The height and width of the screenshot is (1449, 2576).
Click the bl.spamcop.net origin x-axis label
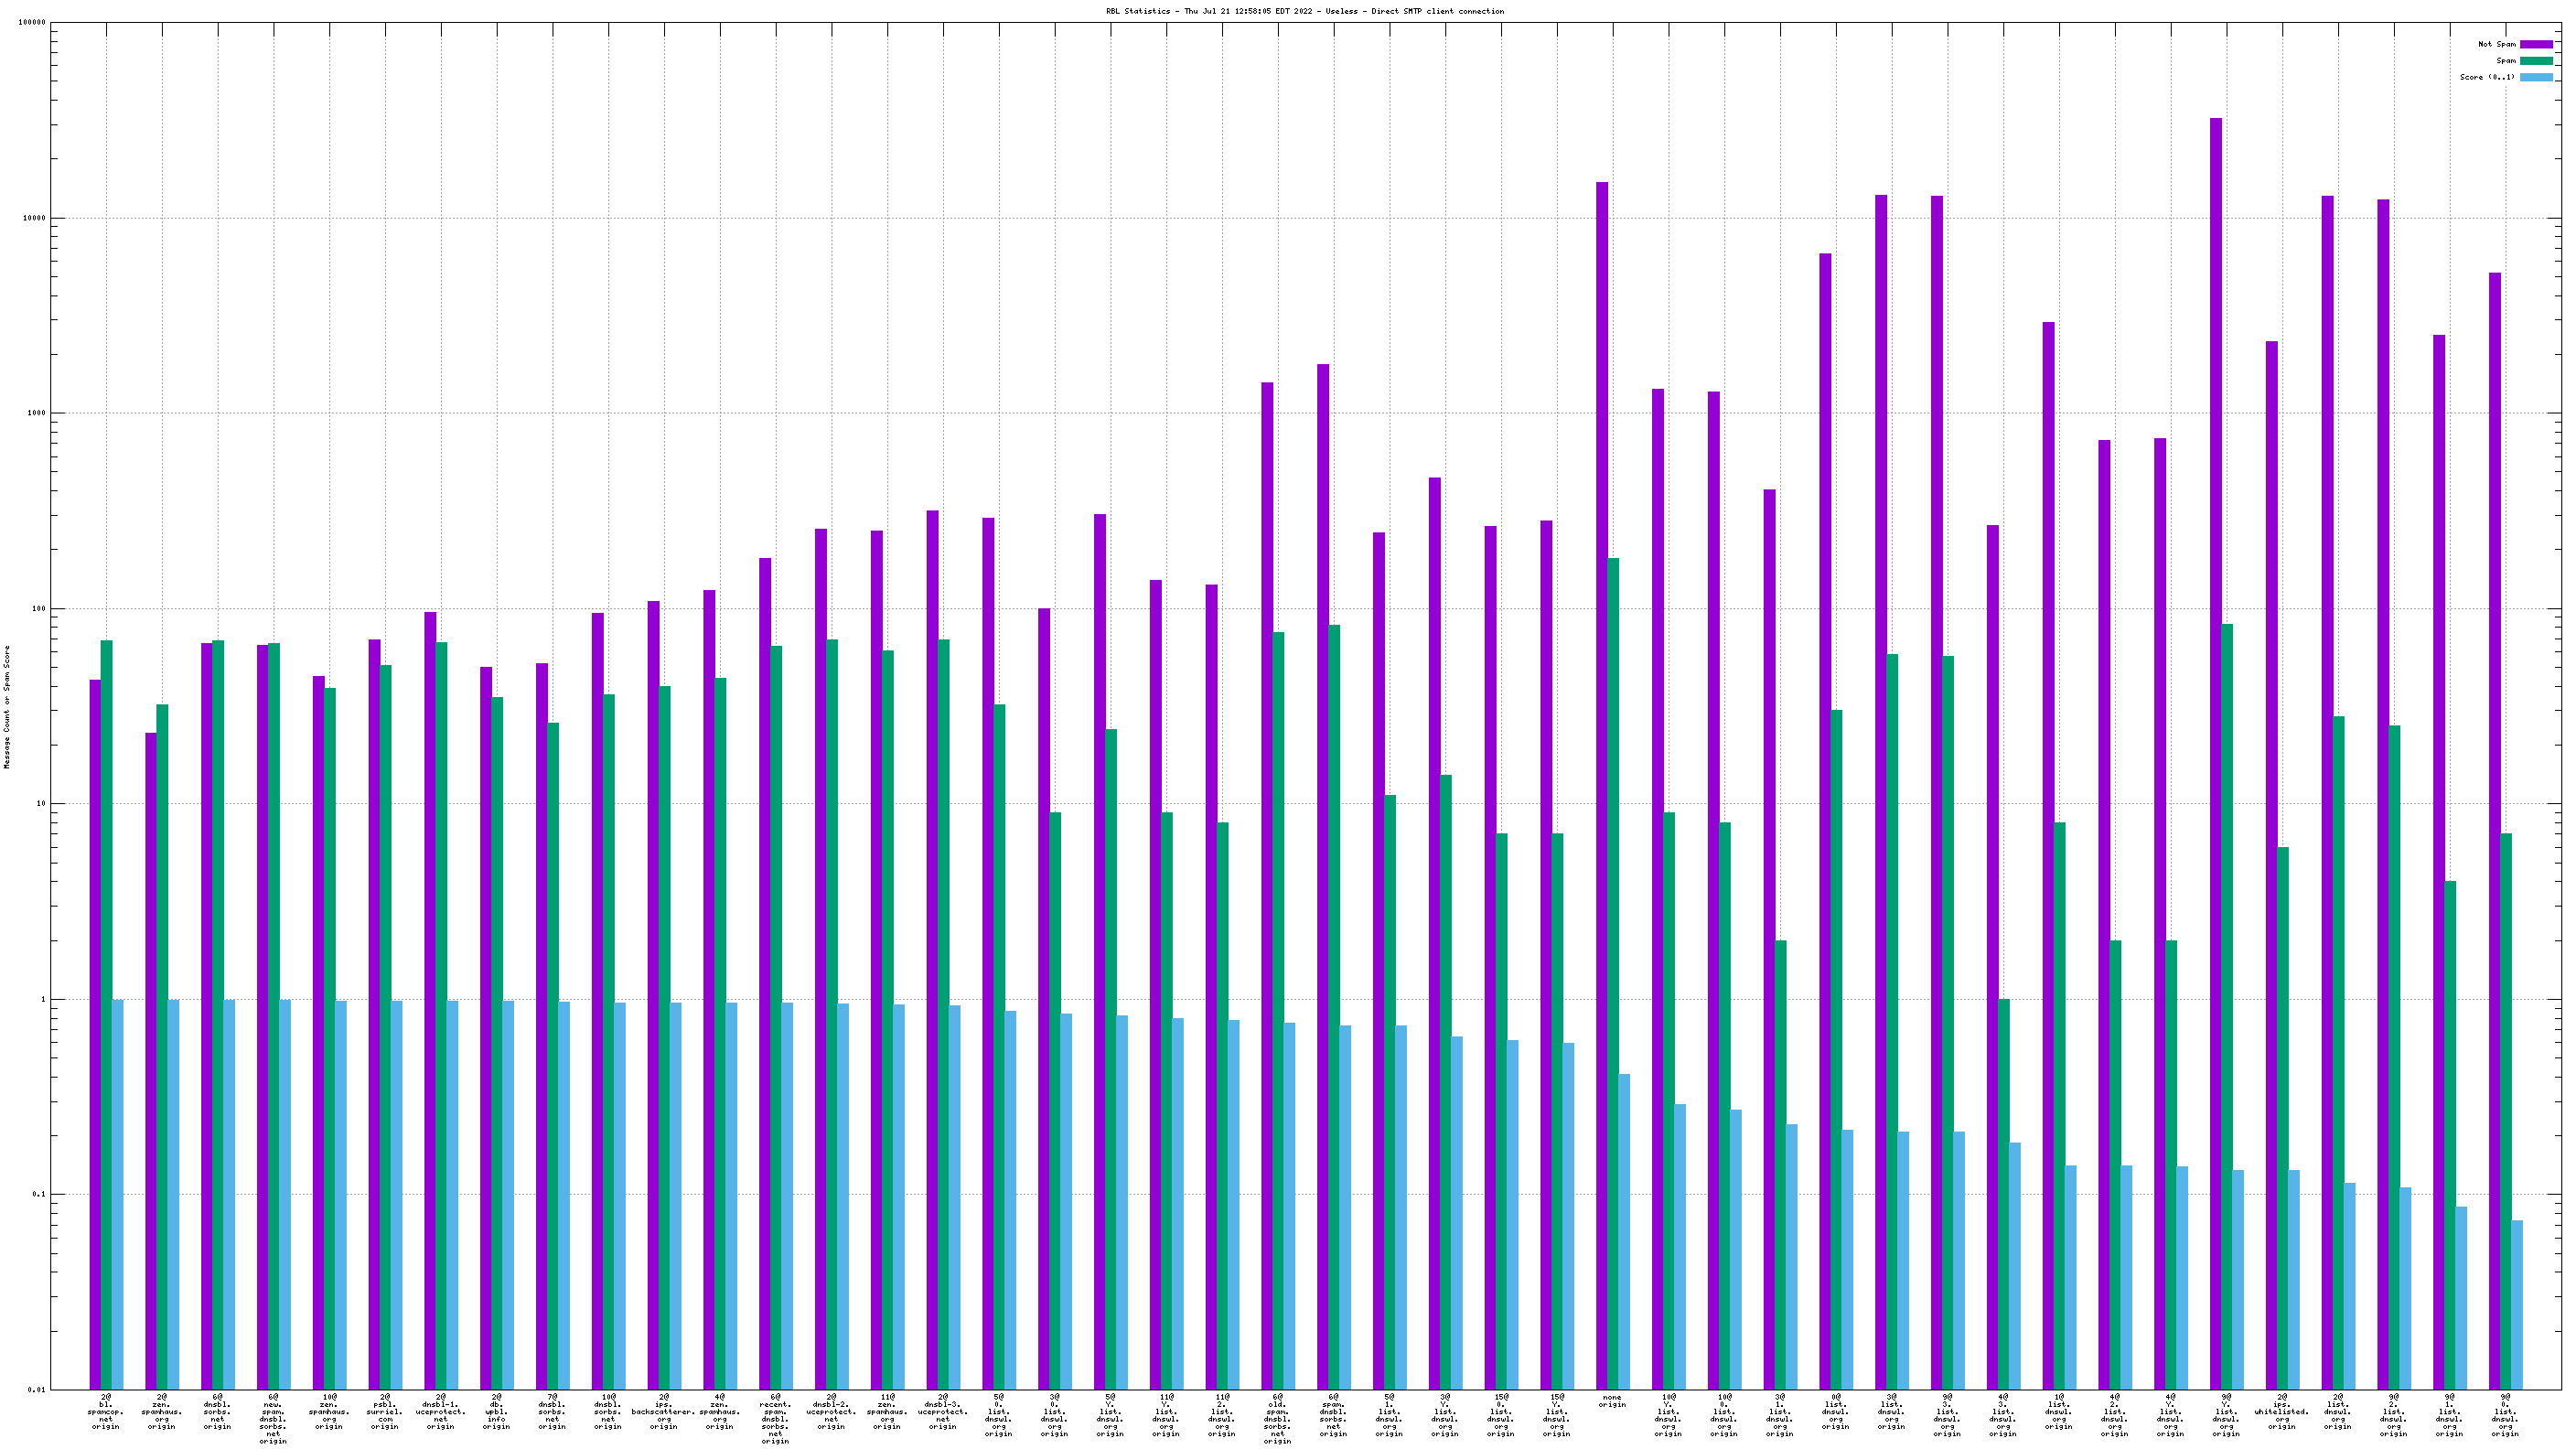[106, 1411]
